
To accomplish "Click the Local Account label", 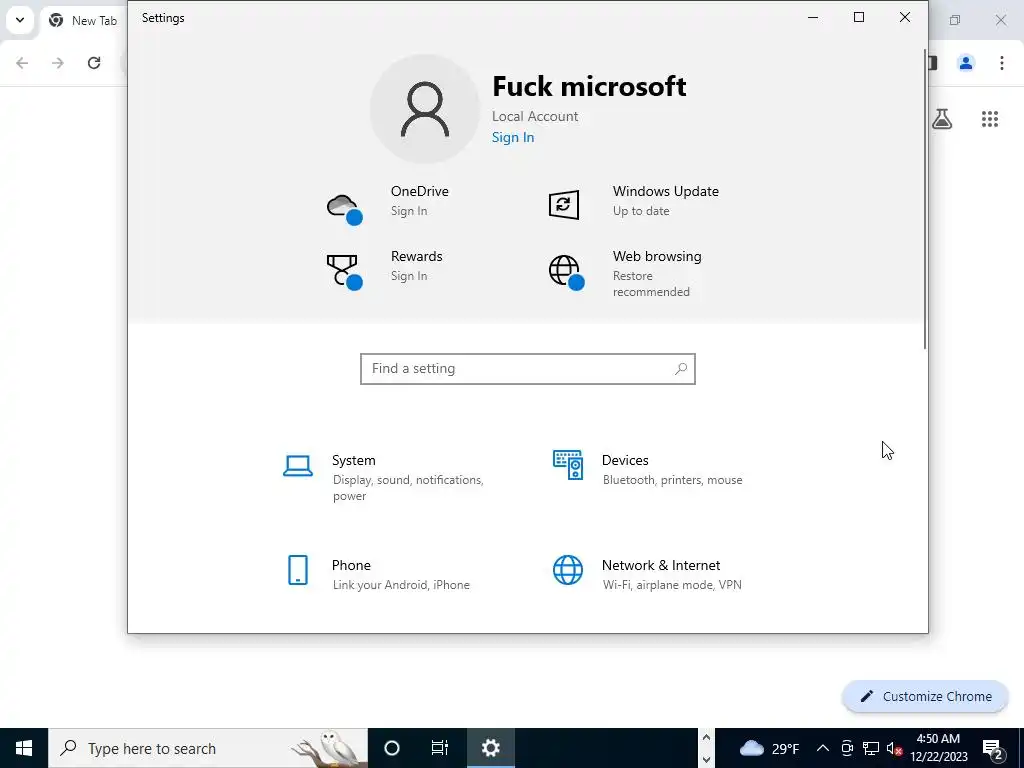I will (535, 116).
